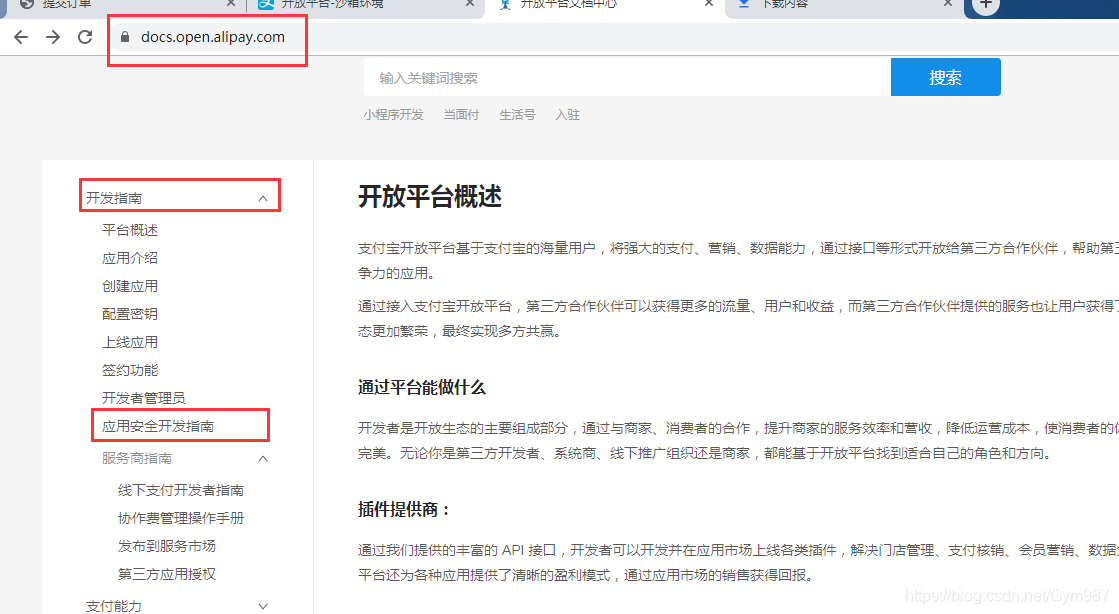Open 平台概述 in the sidebar

point(130,230)
